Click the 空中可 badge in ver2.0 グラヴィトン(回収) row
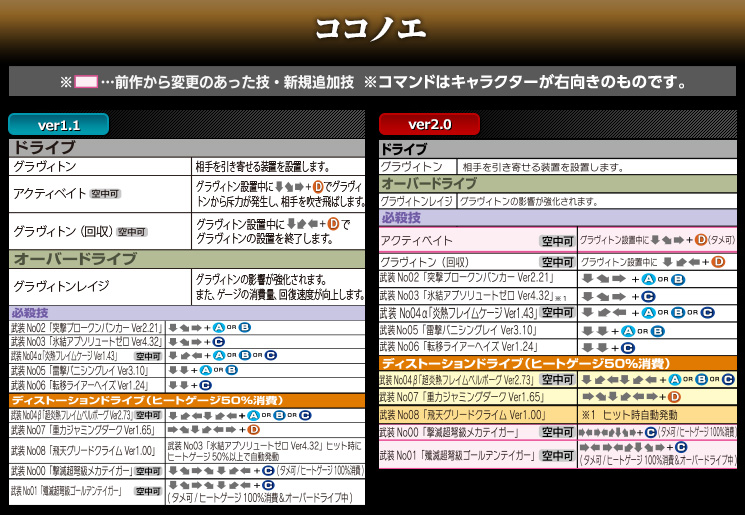Screen dimensions: 745x515 point(557,262)
